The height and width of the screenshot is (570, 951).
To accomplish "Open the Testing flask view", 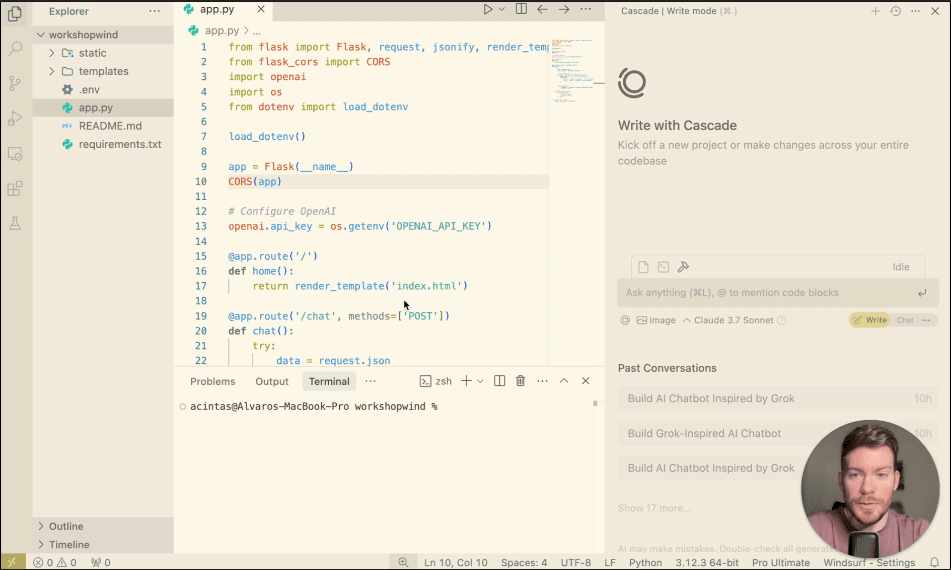I will pyautogui.click(x=15, y=224).
